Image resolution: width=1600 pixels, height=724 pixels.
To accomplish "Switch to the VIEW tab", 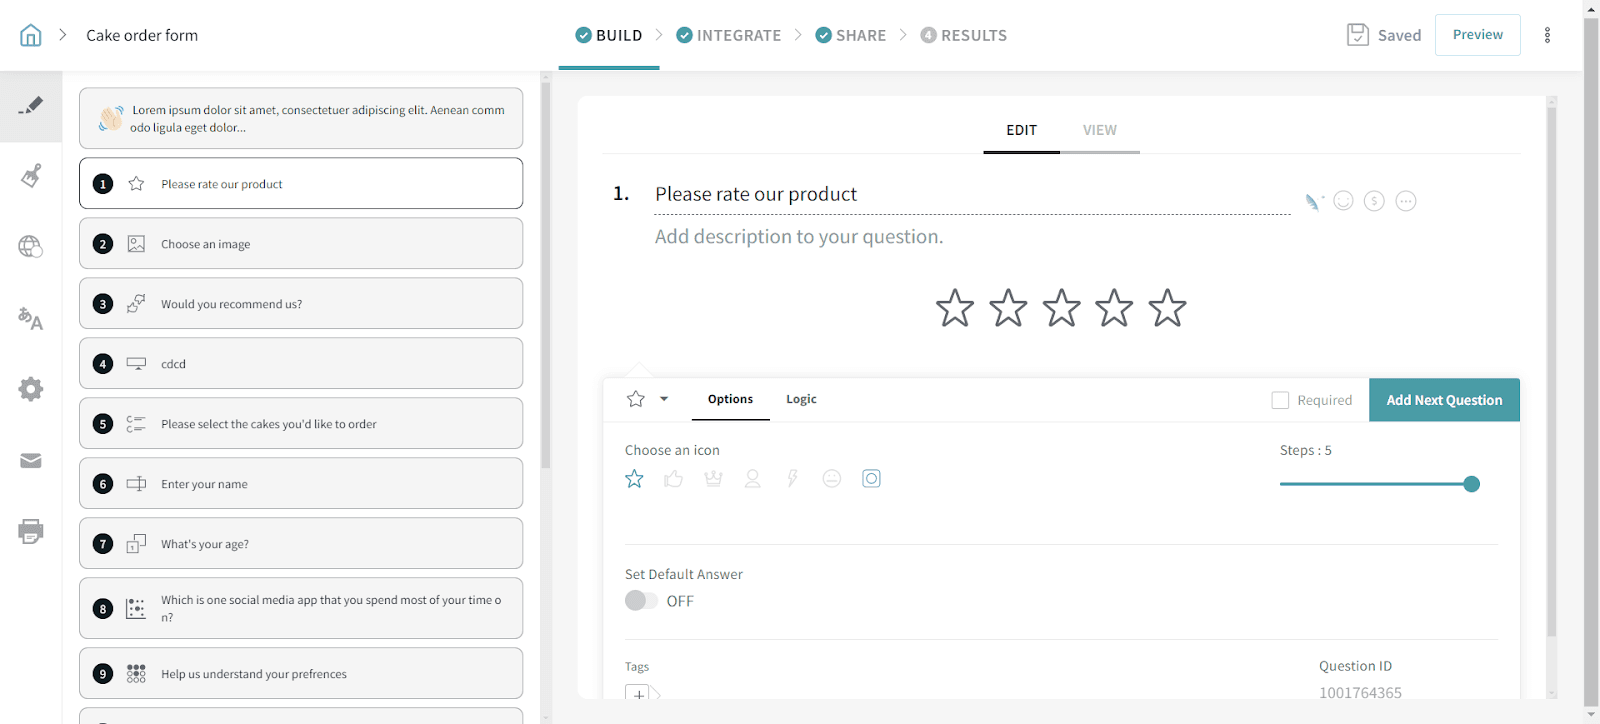I will [x=1100, y=130].
